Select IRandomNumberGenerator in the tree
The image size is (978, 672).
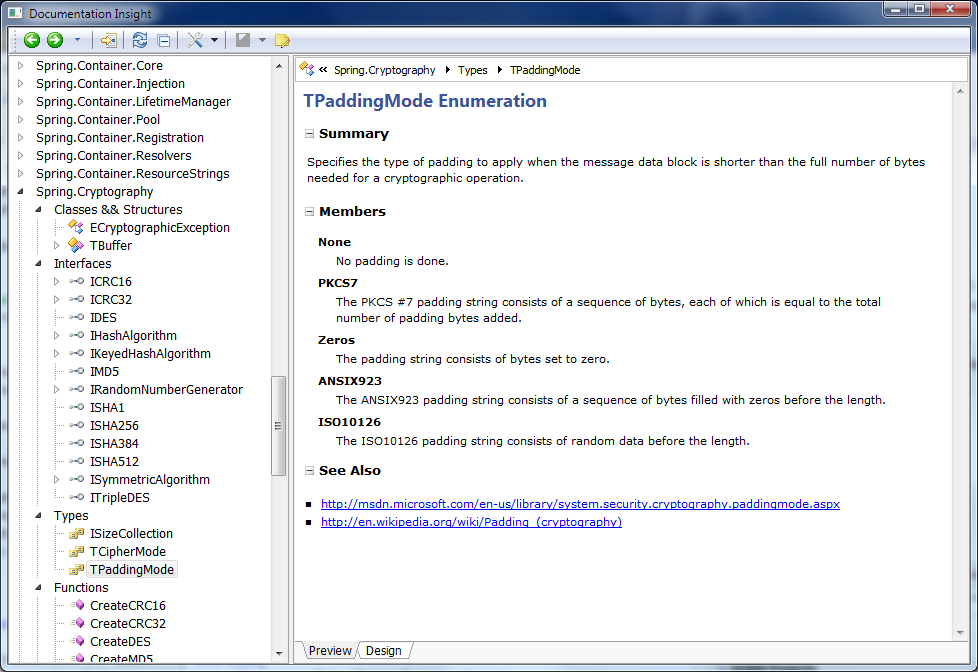pyautogui.click(x=166, y=390)
